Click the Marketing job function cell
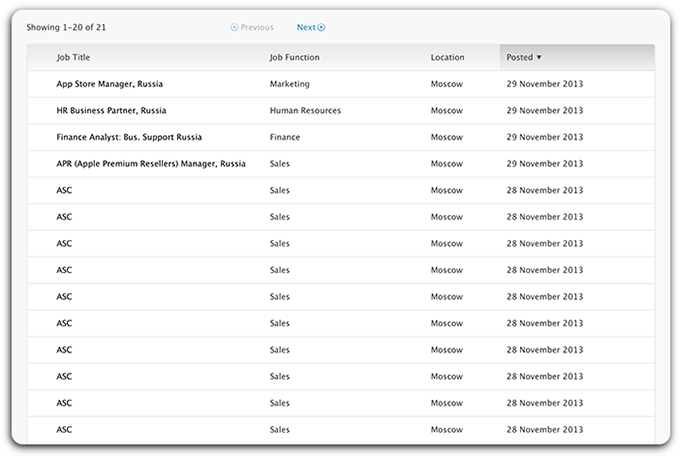The height and width of the screenshot is (456, 680). [x=290, y=84]
